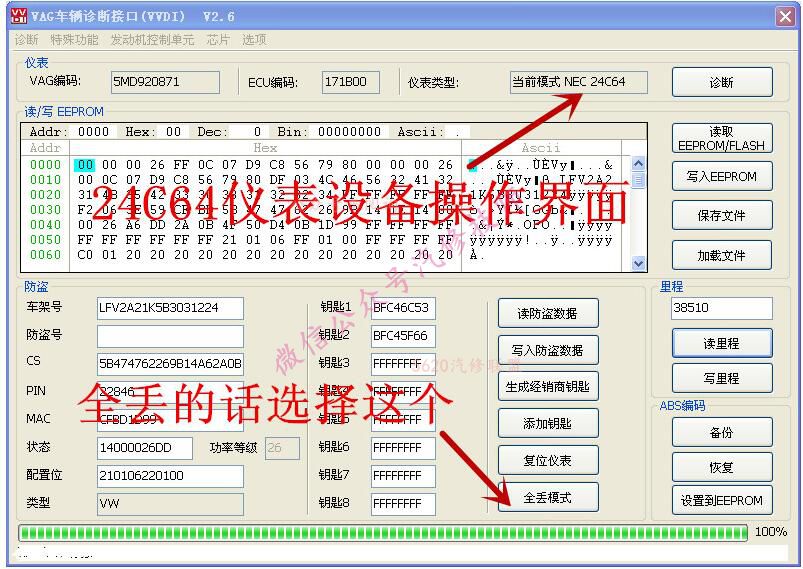The width and height of the screenshot is (803, 569).
Task: Click 保存文件 button
Action: (x=722, y=215)
